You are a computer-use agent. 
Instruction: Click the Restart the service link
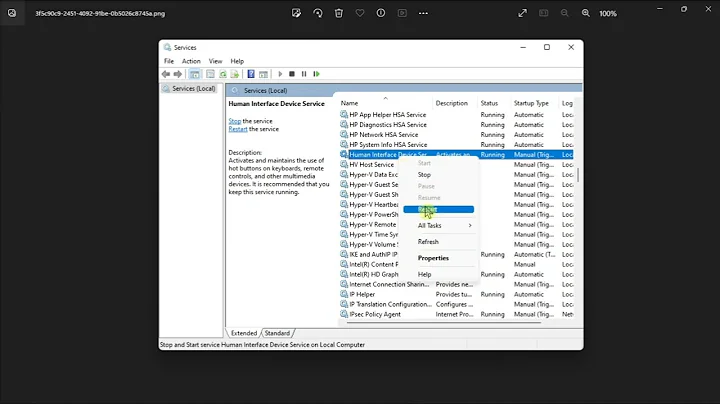[x=238, y=129]
